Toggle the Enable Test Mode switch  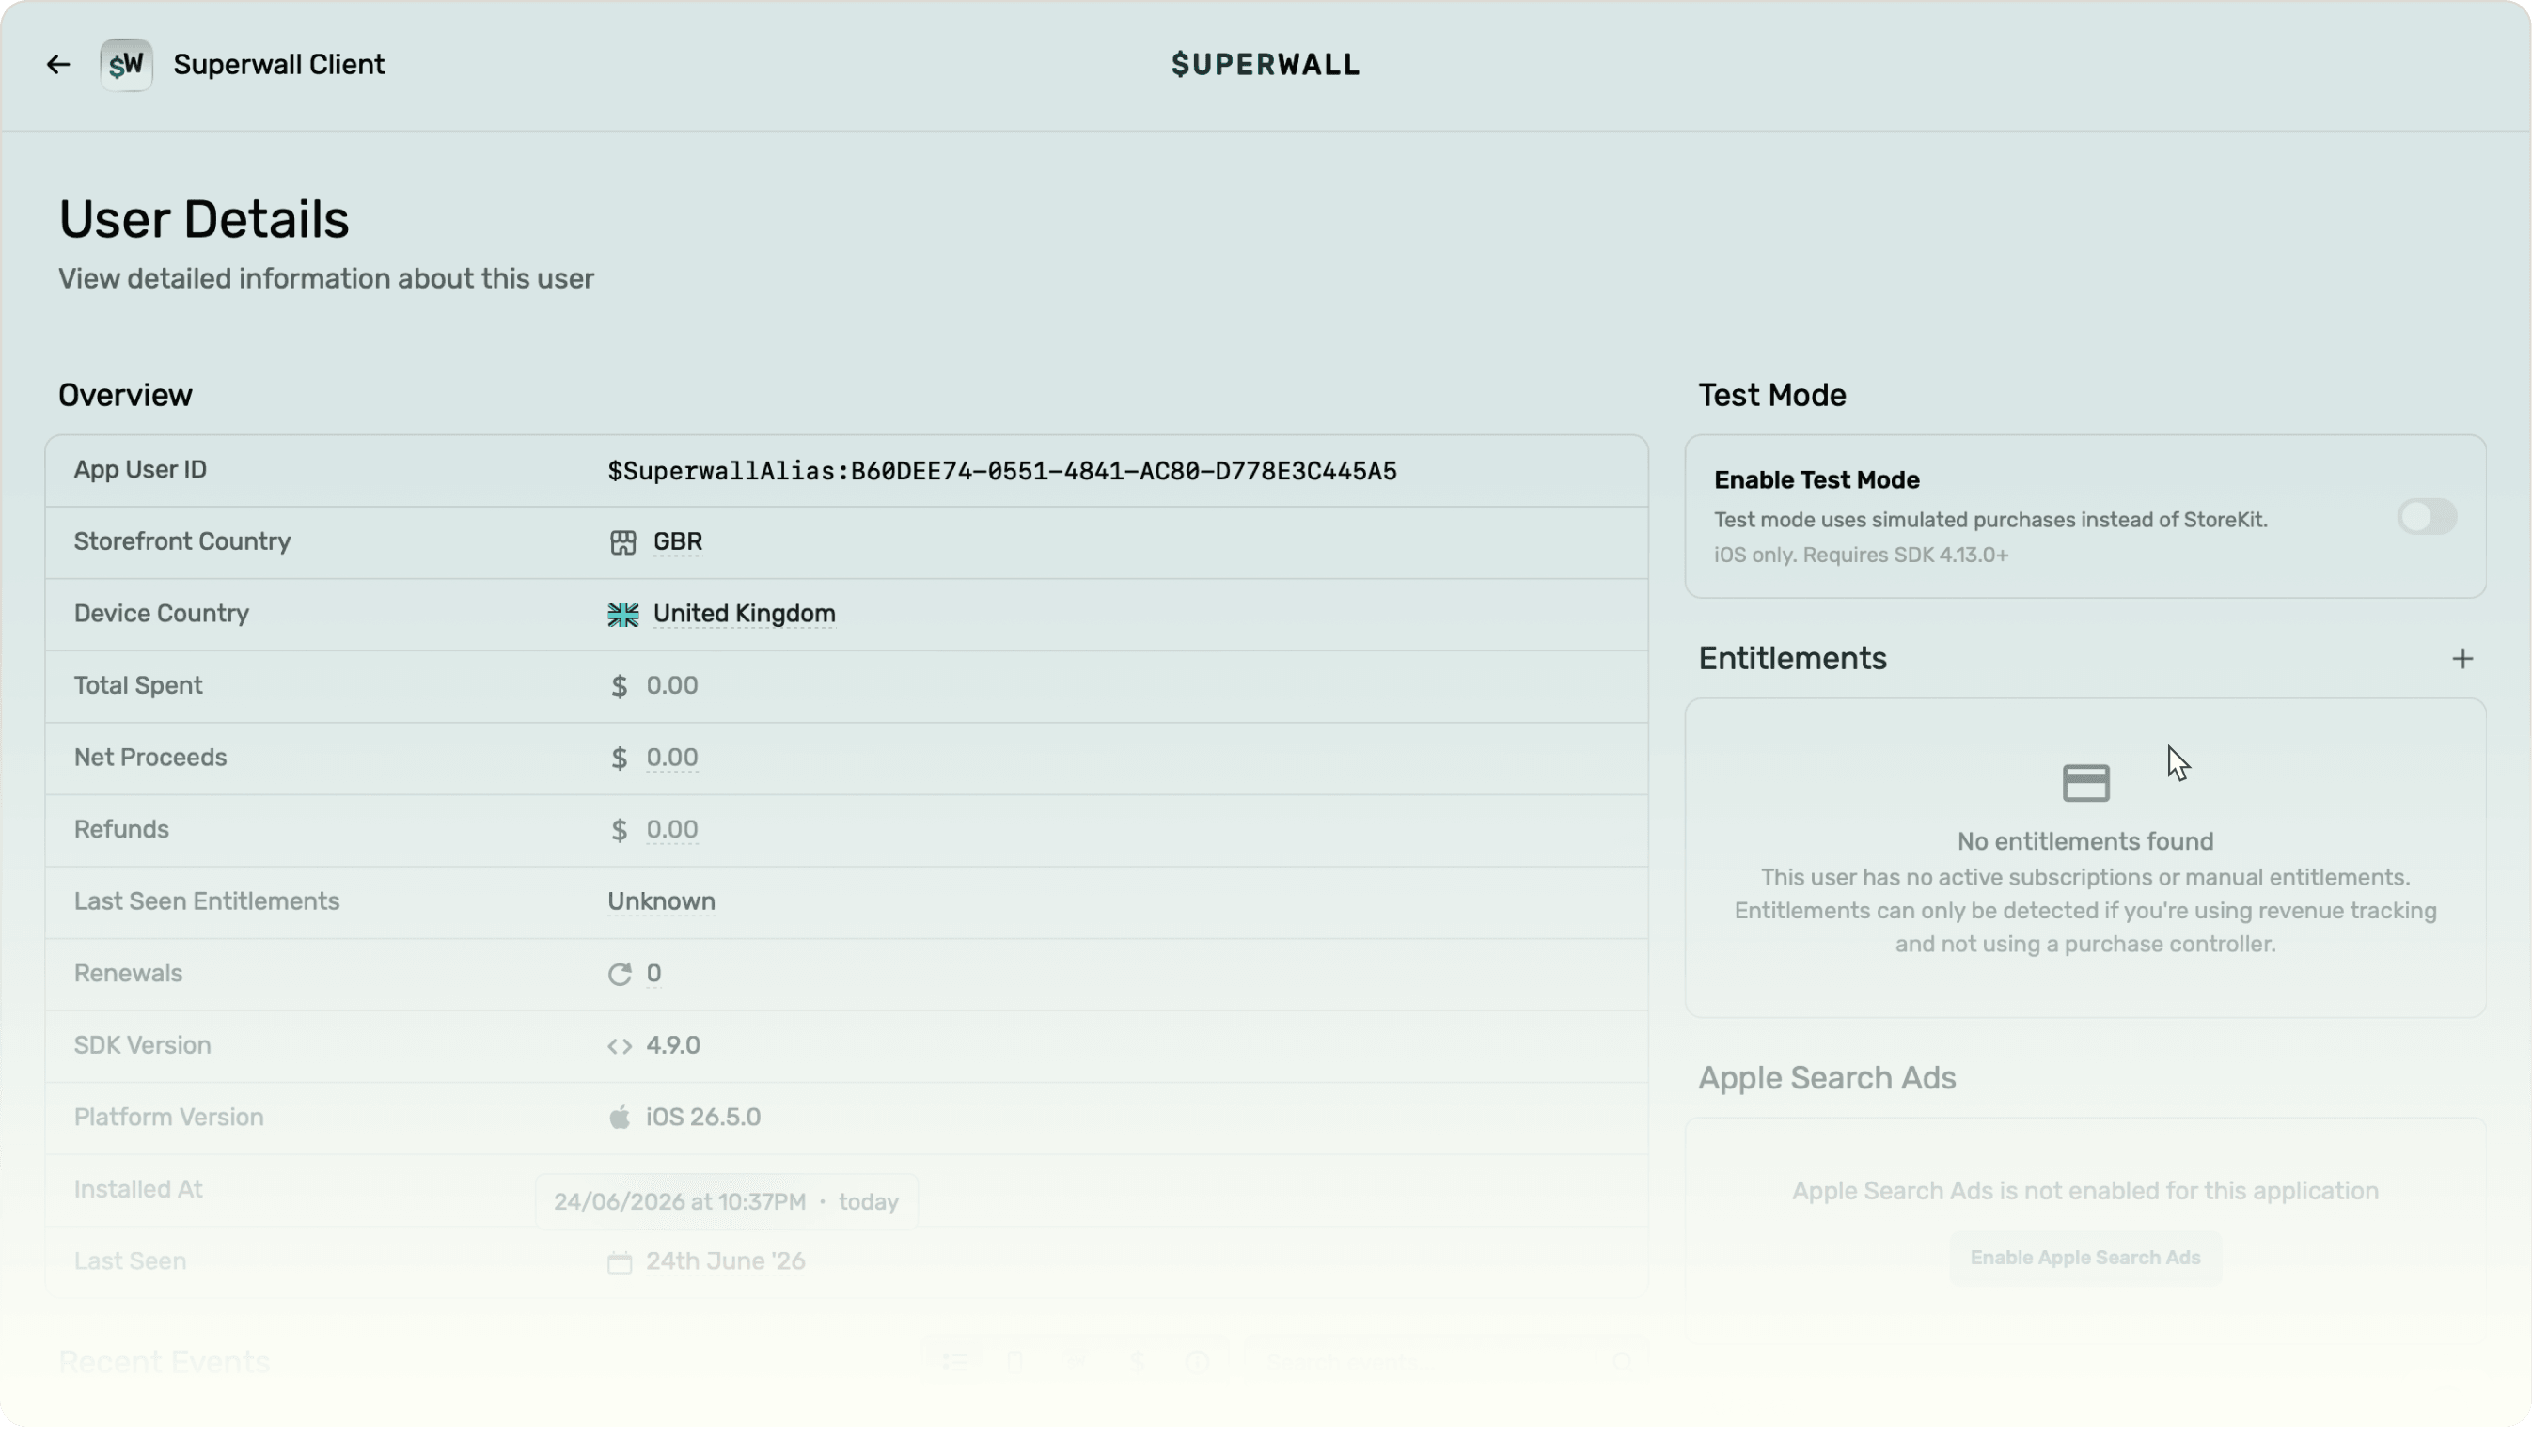[x=2426, y=516]
